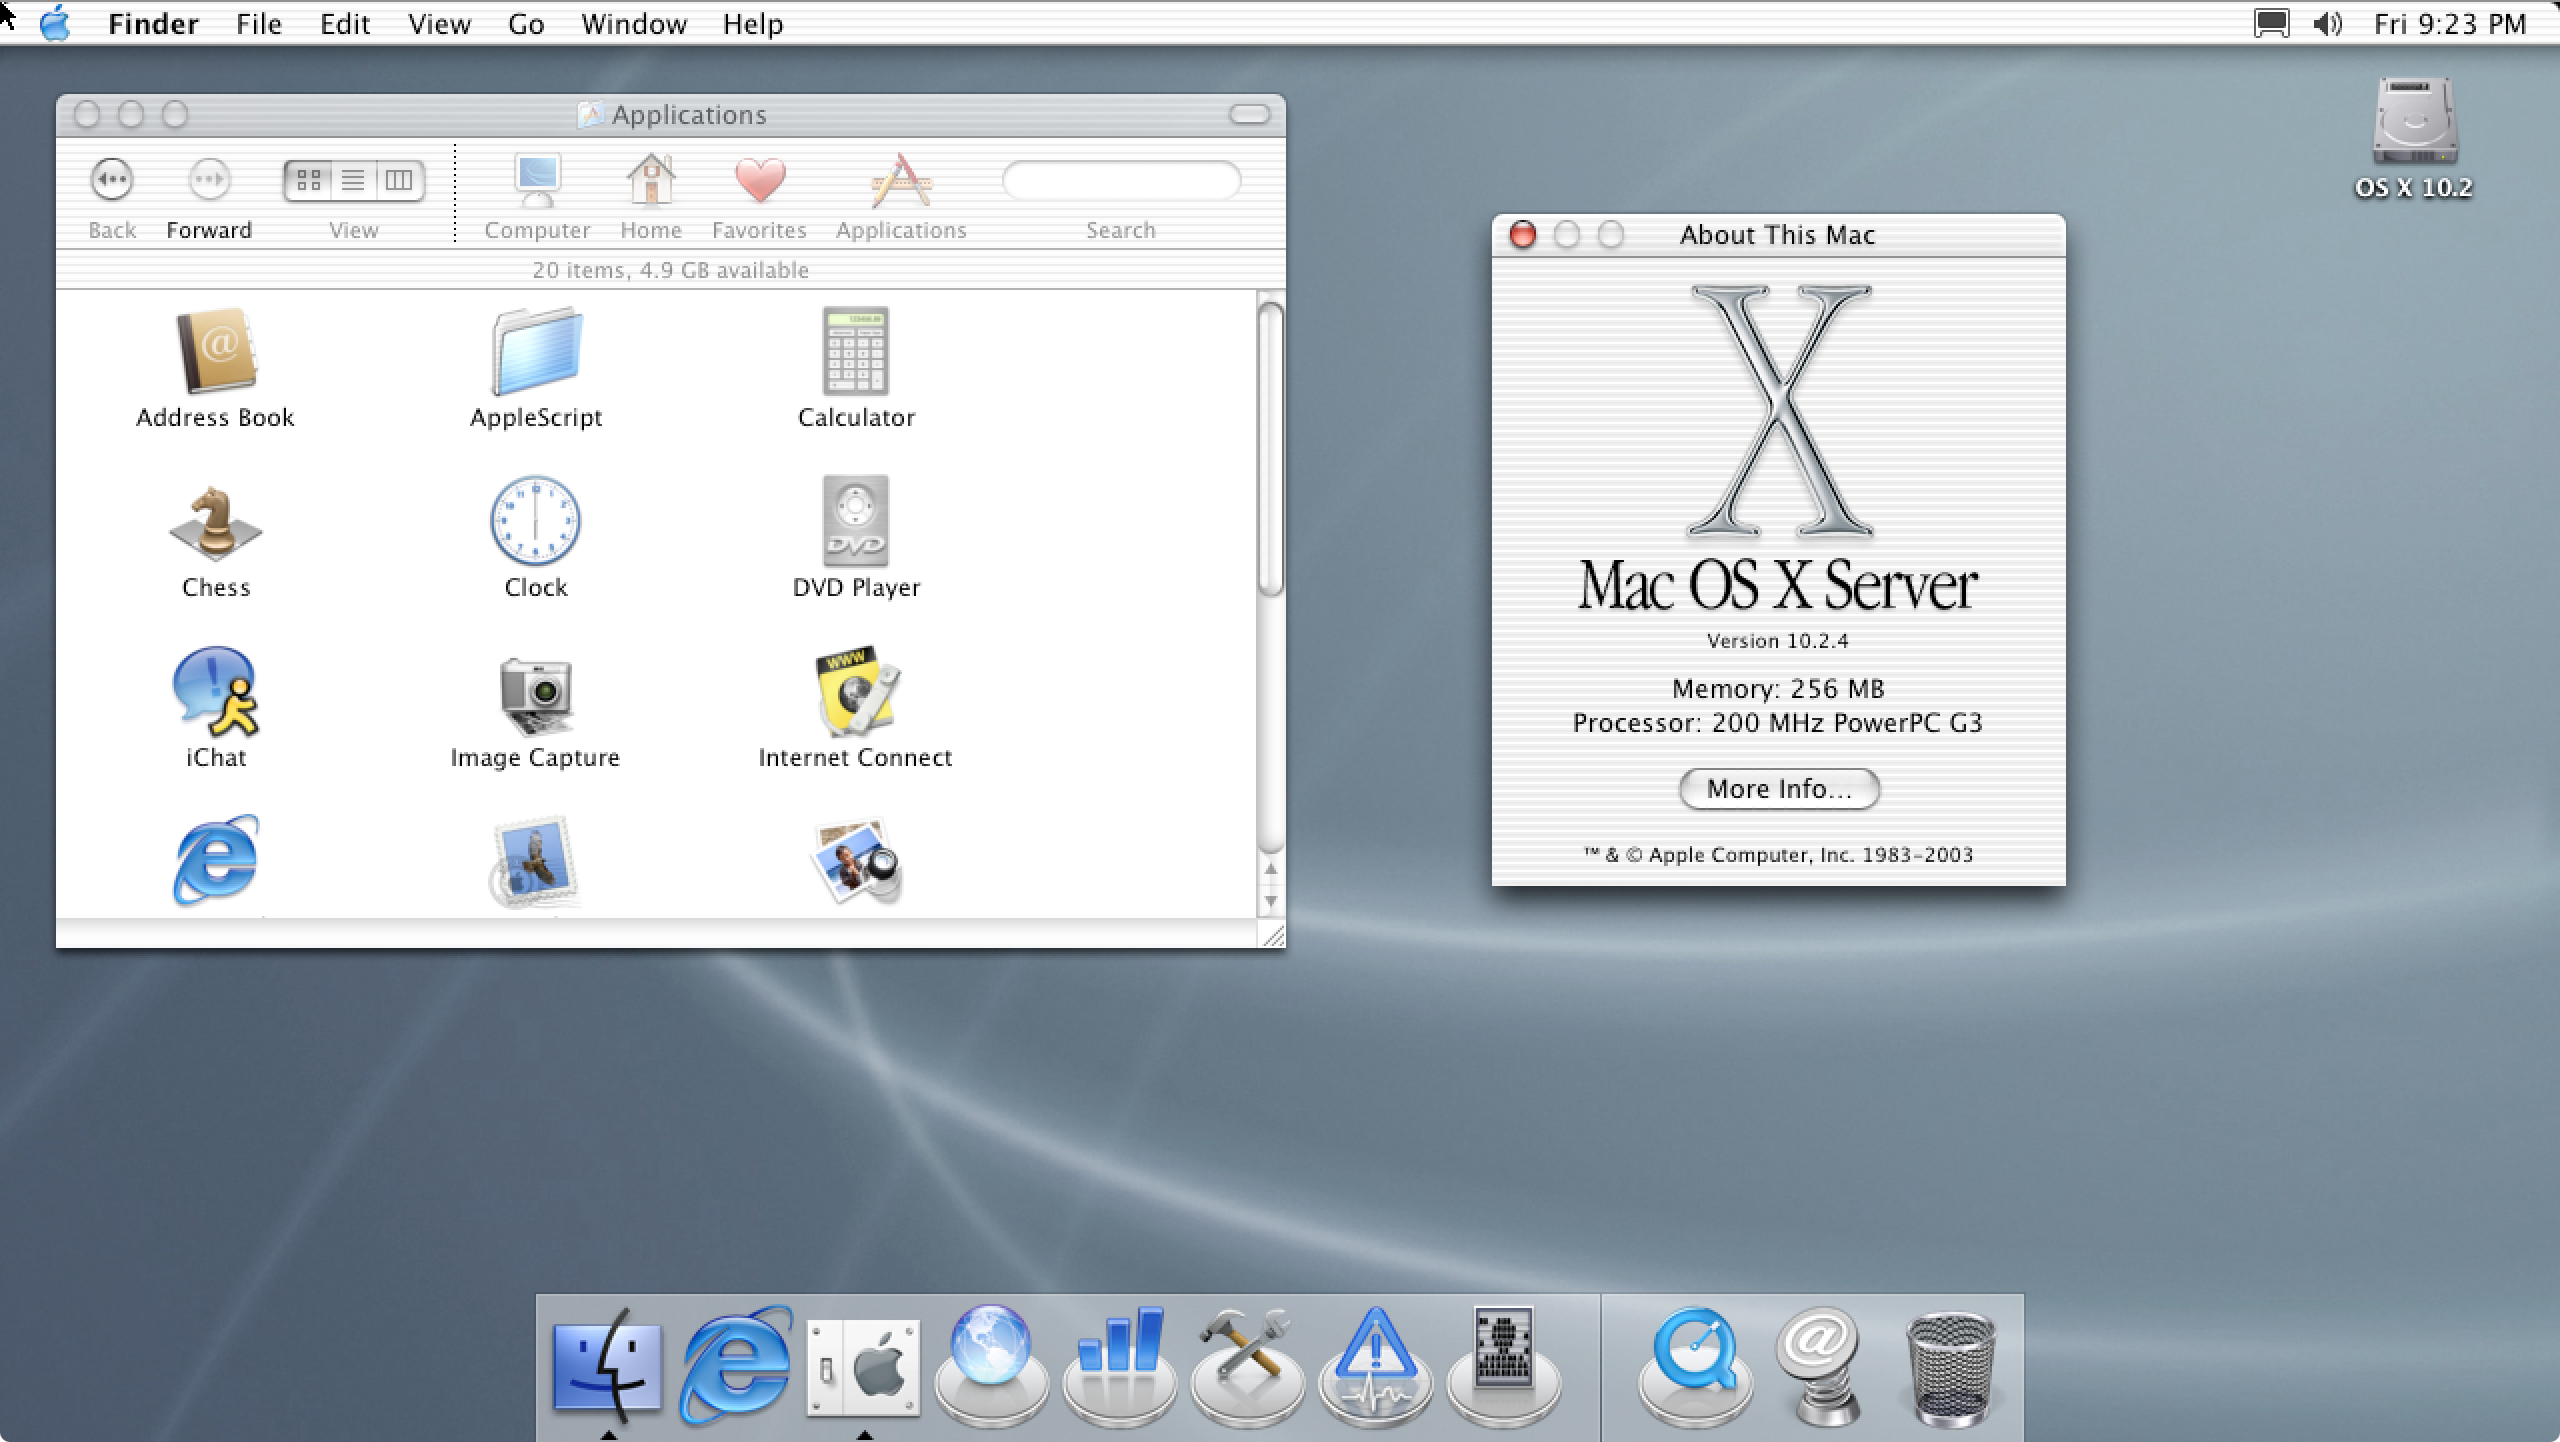Click the scroll up arrow in Applications

pos(1270,869)
